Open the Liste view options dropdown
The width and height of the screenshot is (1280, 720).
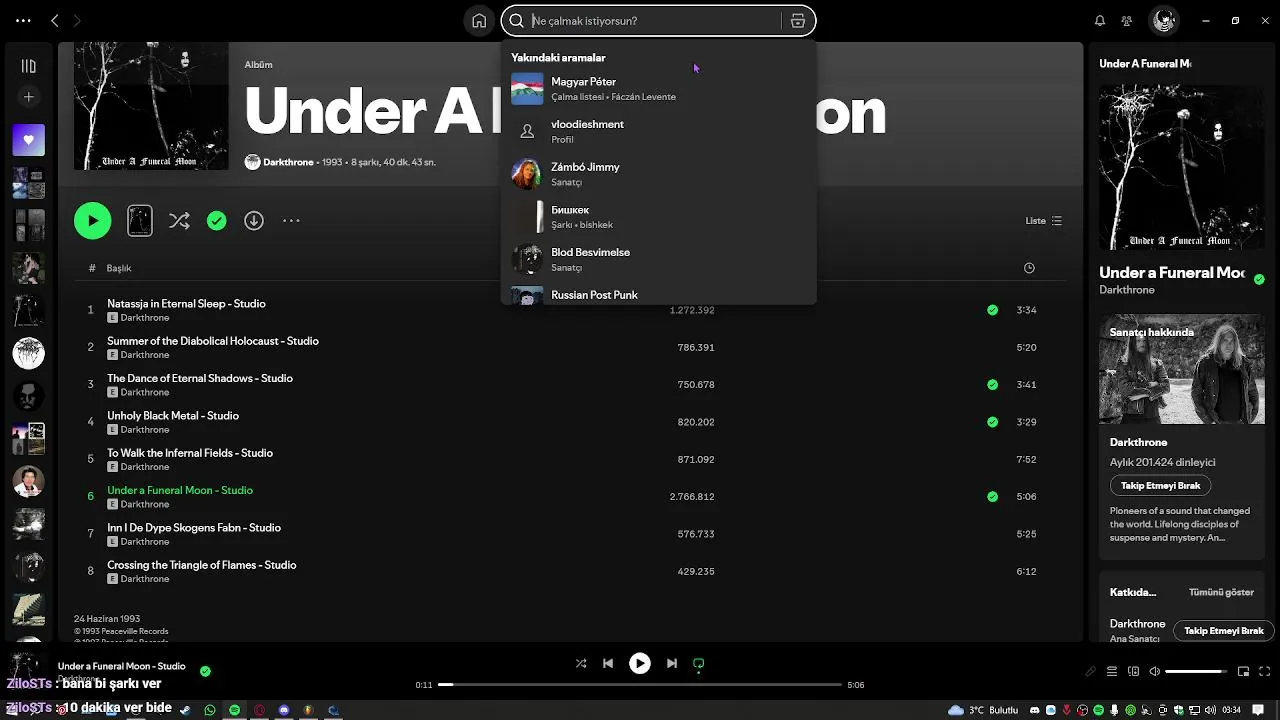pos(1044,221)
